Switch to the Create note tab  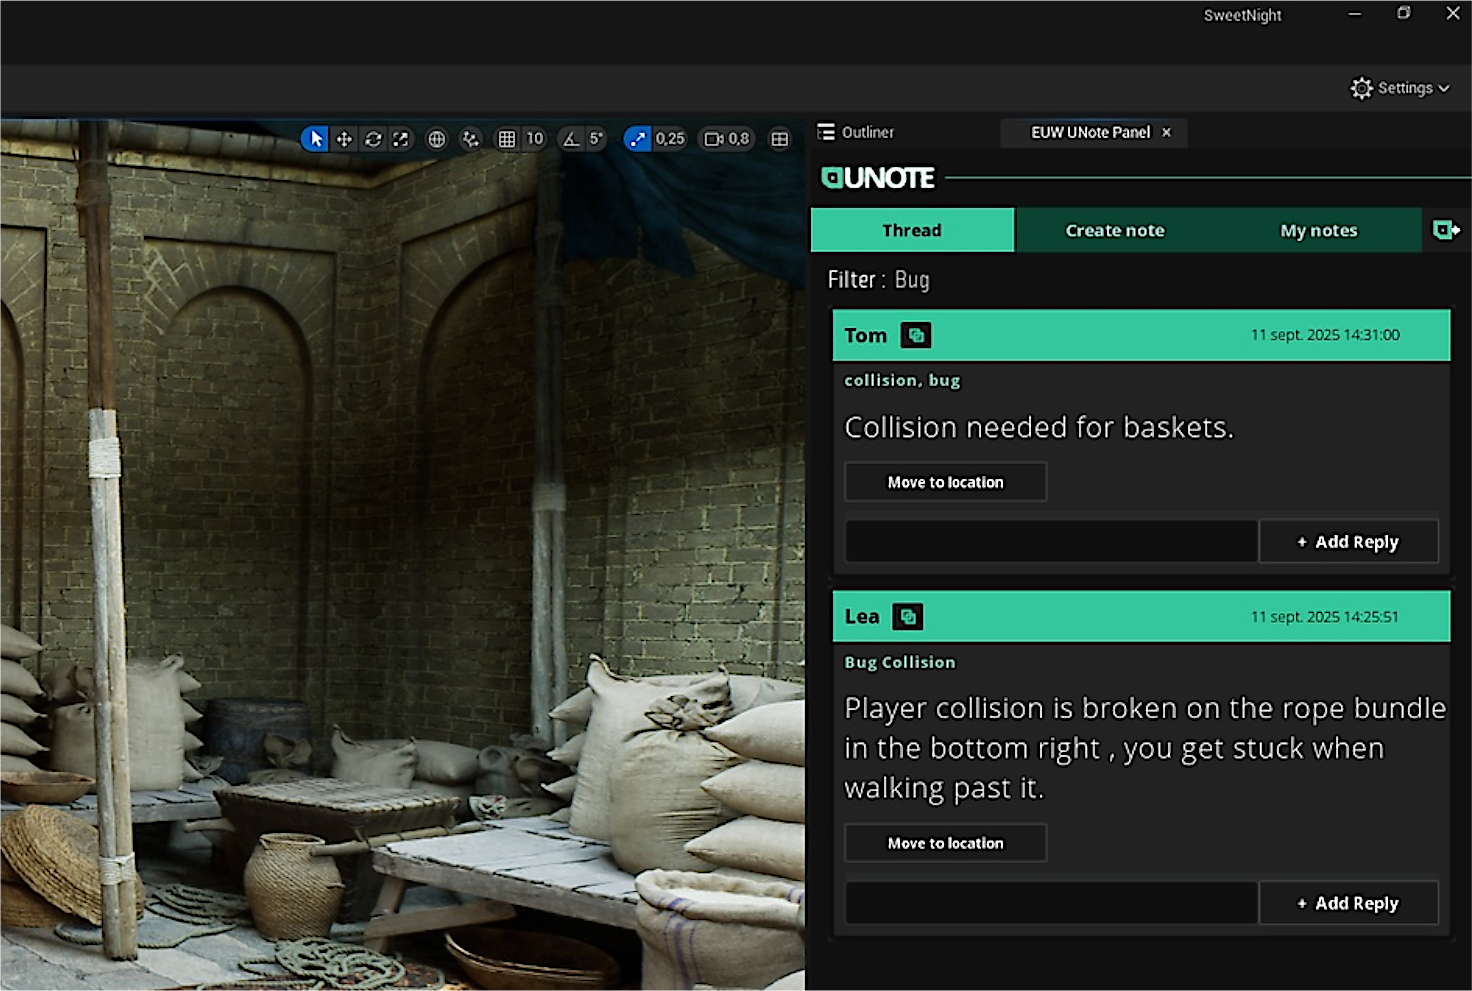[1115, 230]
